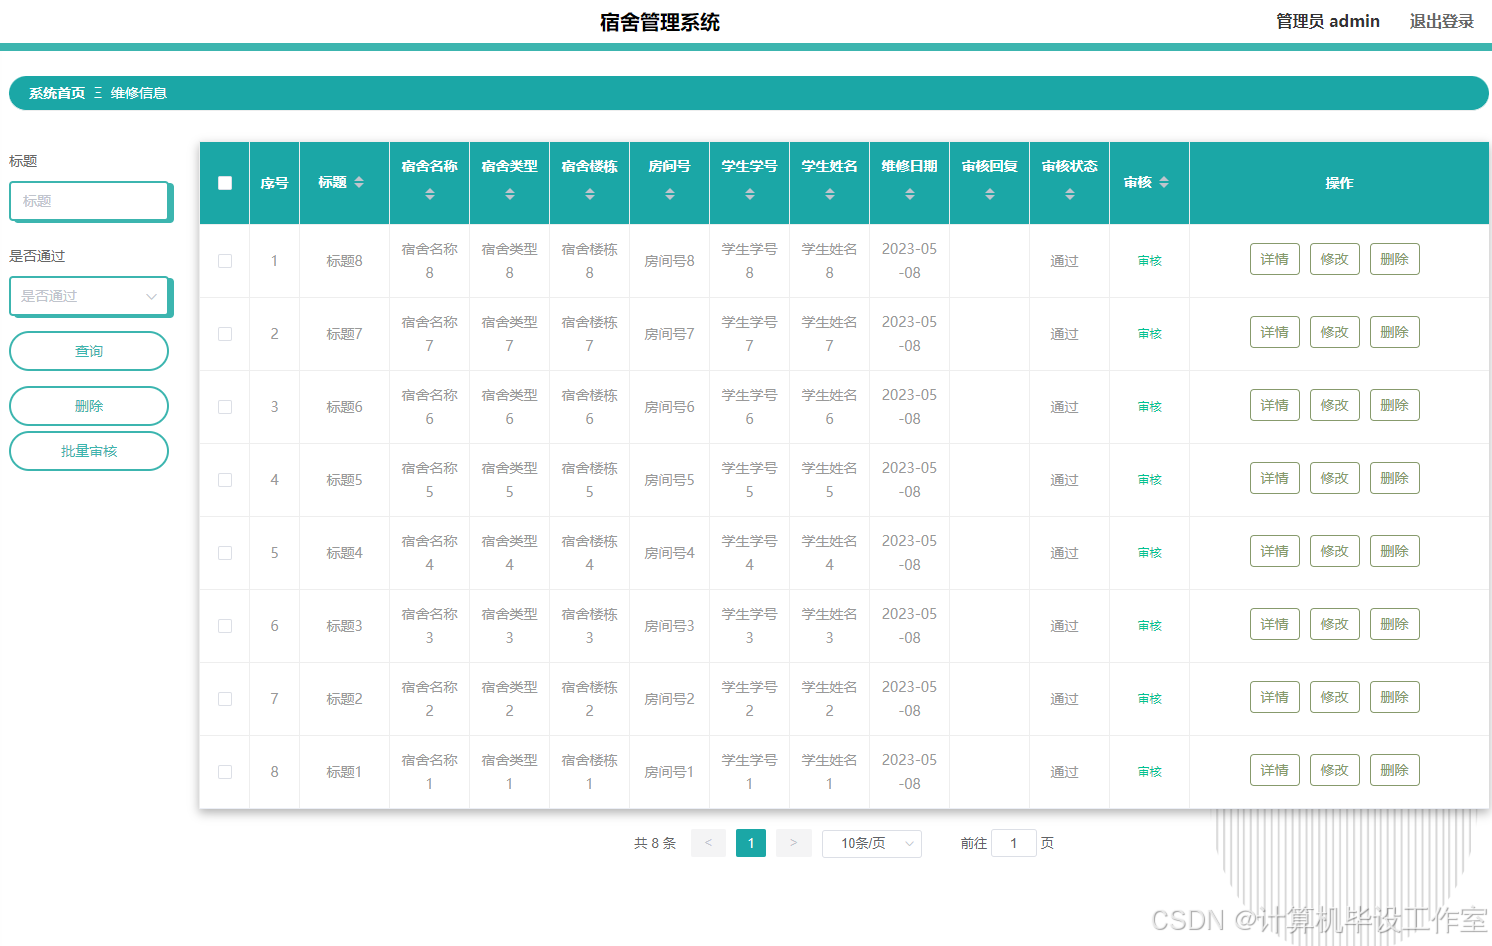Sort the table by 学生学号 column
Viewport: 1492px width, 946px height.
(749, 192)
